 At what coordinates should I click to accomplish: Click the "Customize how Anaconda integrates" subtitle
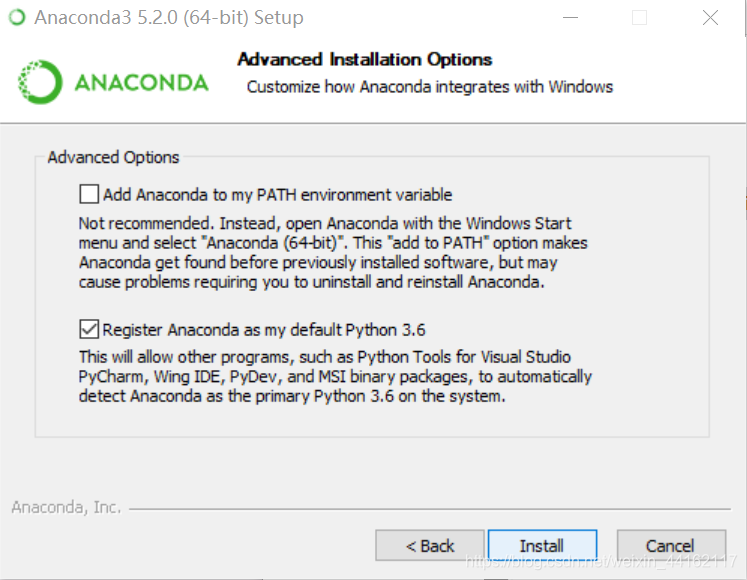(430, 87)
